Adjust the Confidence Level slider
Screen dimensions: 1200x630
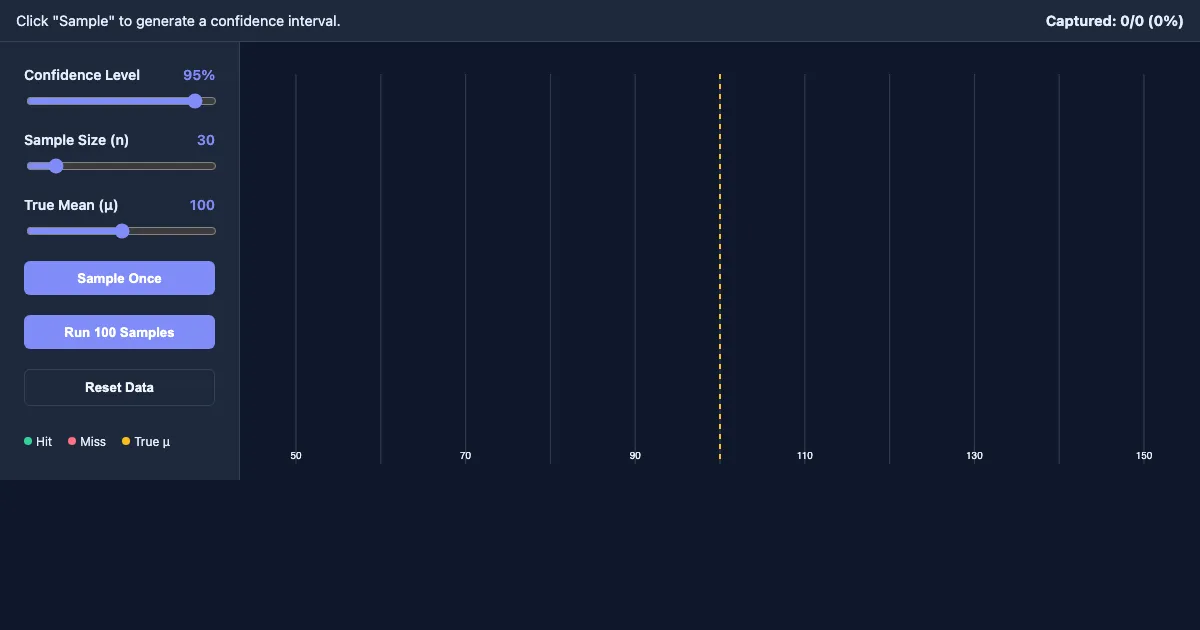click(x=120, y=101)
